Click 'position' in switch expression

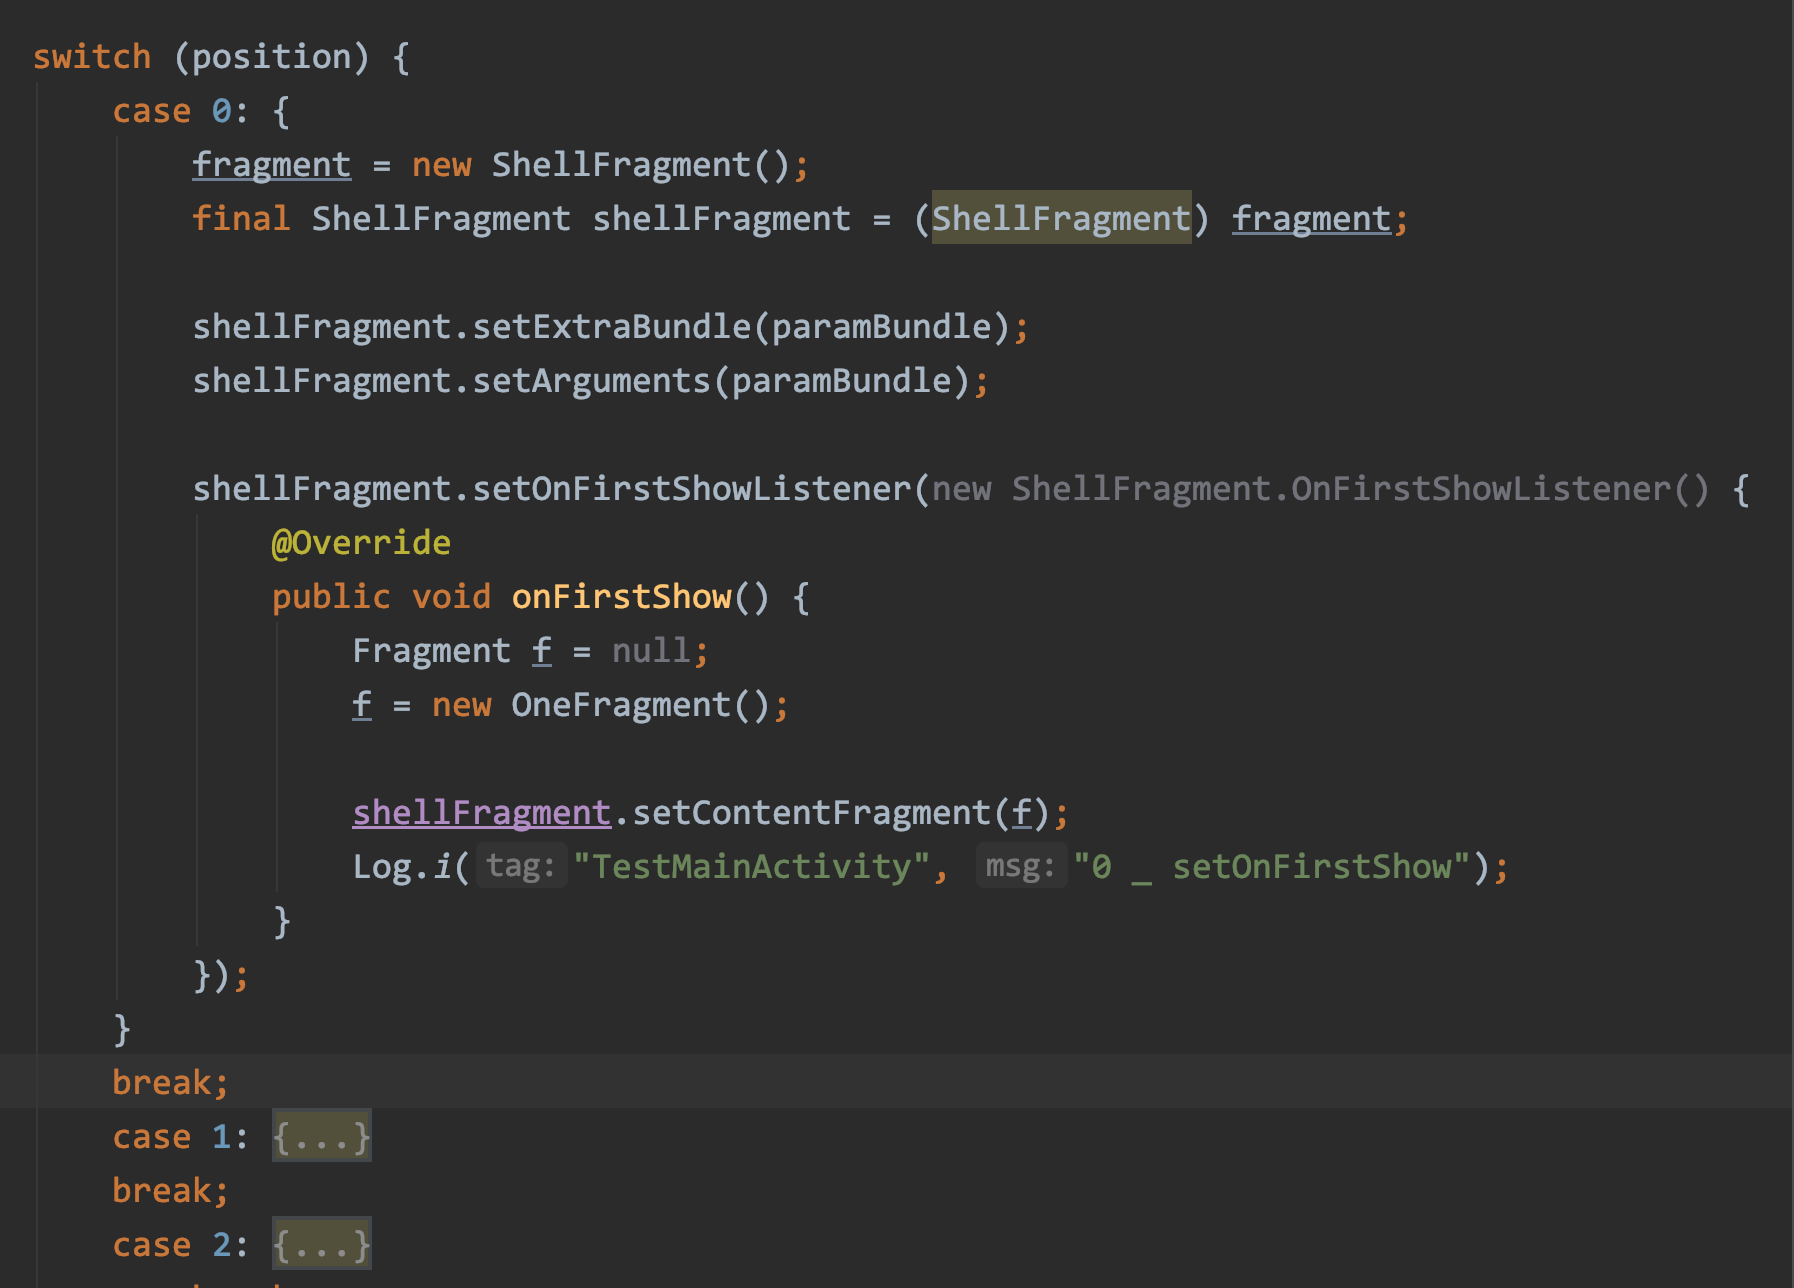(x=271, y=57)
